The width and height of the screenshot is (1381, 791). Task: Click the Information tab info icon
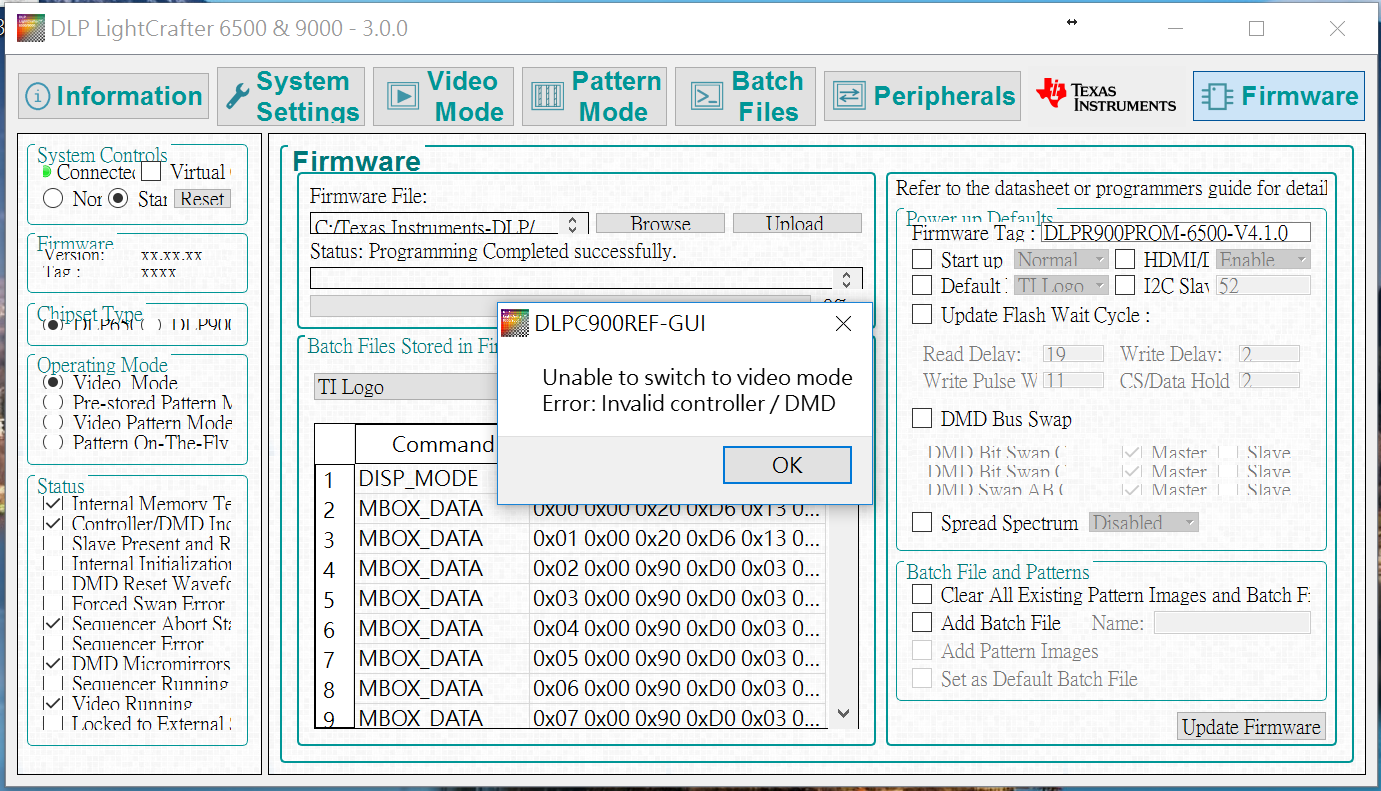[x=38, y=97]
